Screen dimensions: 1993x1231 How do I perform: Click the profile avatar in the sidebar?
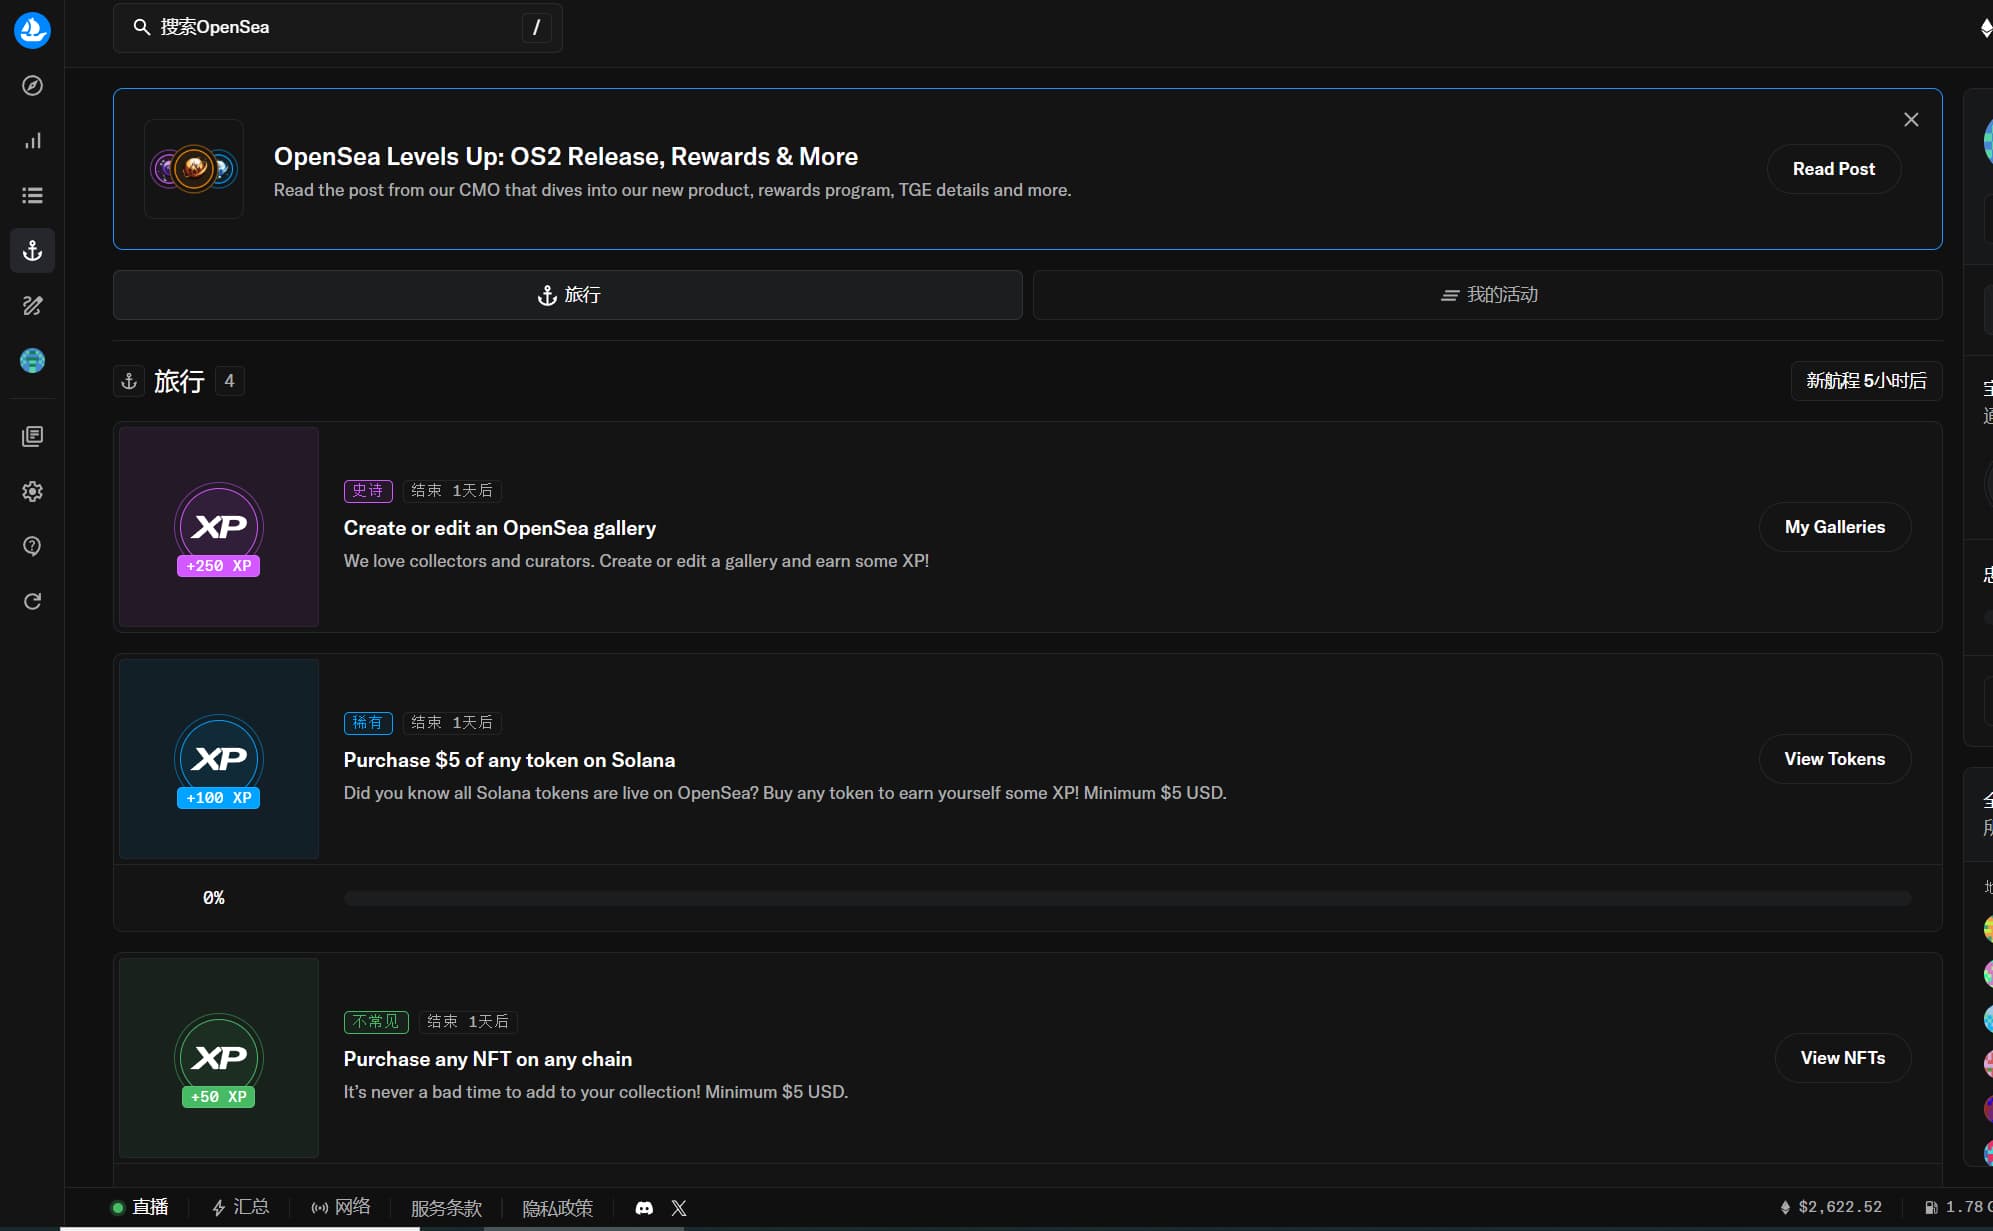click(x=32, y=361)
